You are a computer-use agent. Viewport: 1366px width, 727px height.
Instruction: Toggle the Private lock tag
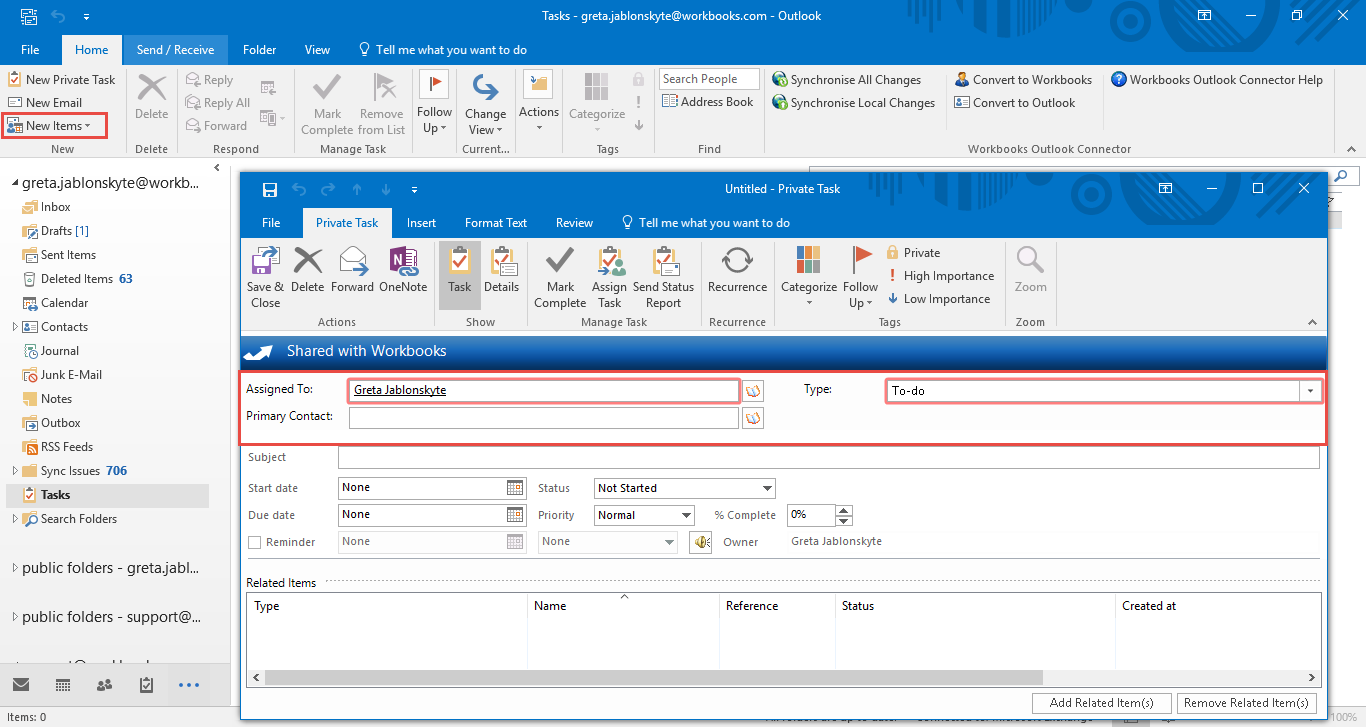pos(913,253)
